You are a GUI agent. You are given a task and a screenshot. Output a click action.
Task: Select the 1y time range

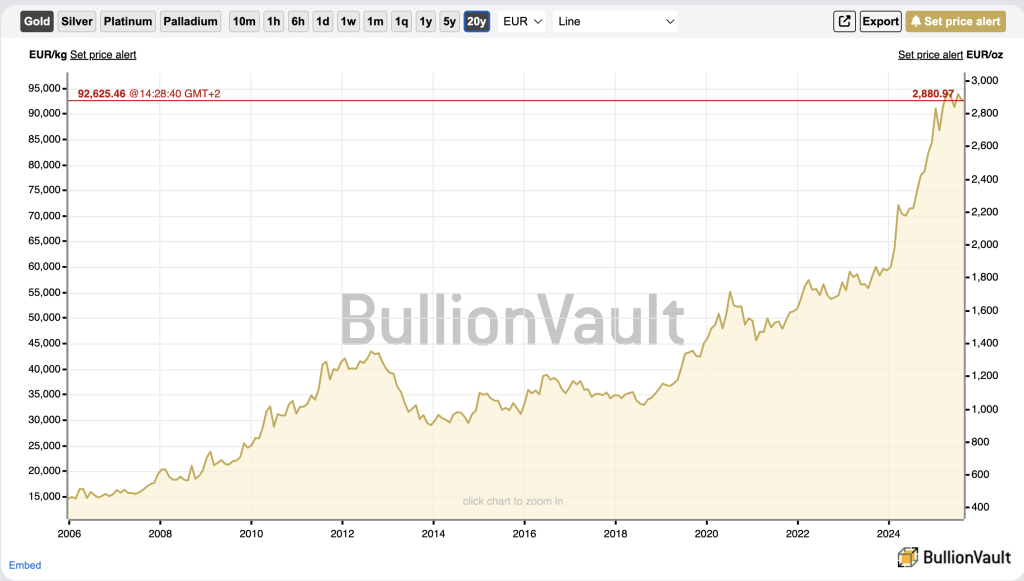[426, 22]
